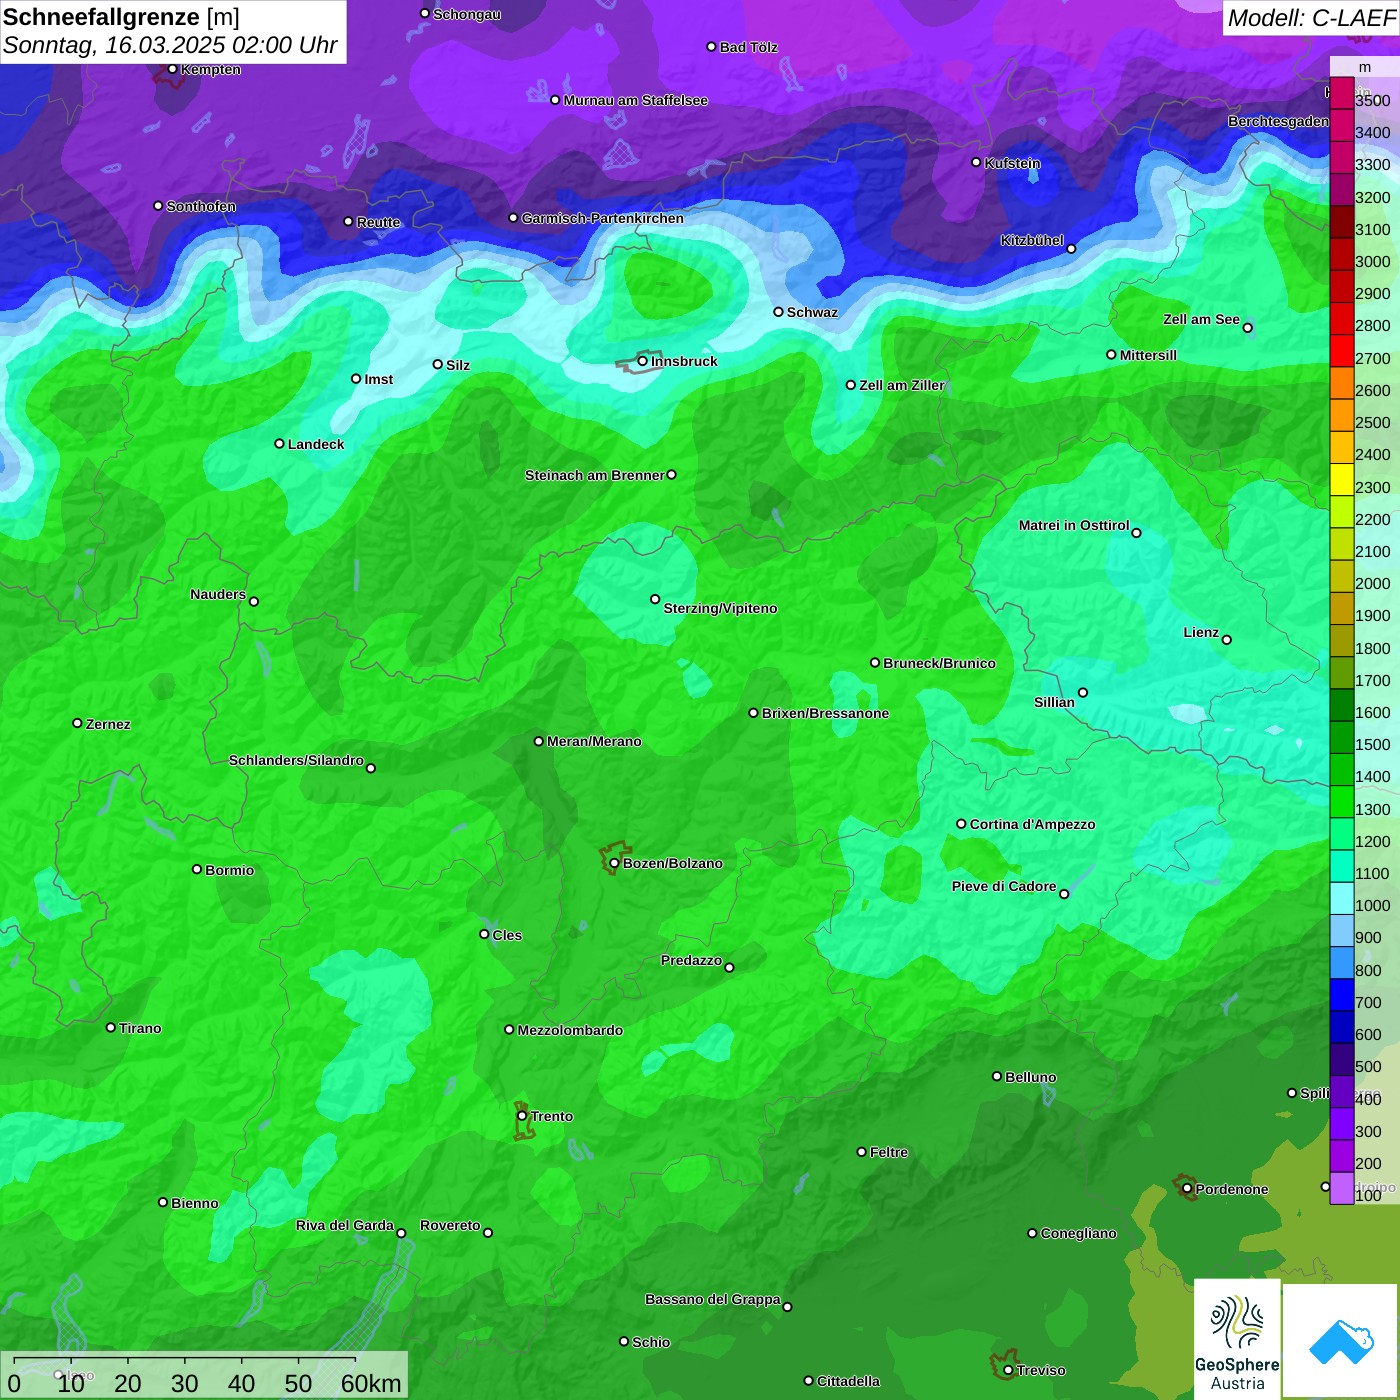Click the Schlanders/Silandro label
This screenshot has height=1400, width=1400.
[x=296, y=760]
